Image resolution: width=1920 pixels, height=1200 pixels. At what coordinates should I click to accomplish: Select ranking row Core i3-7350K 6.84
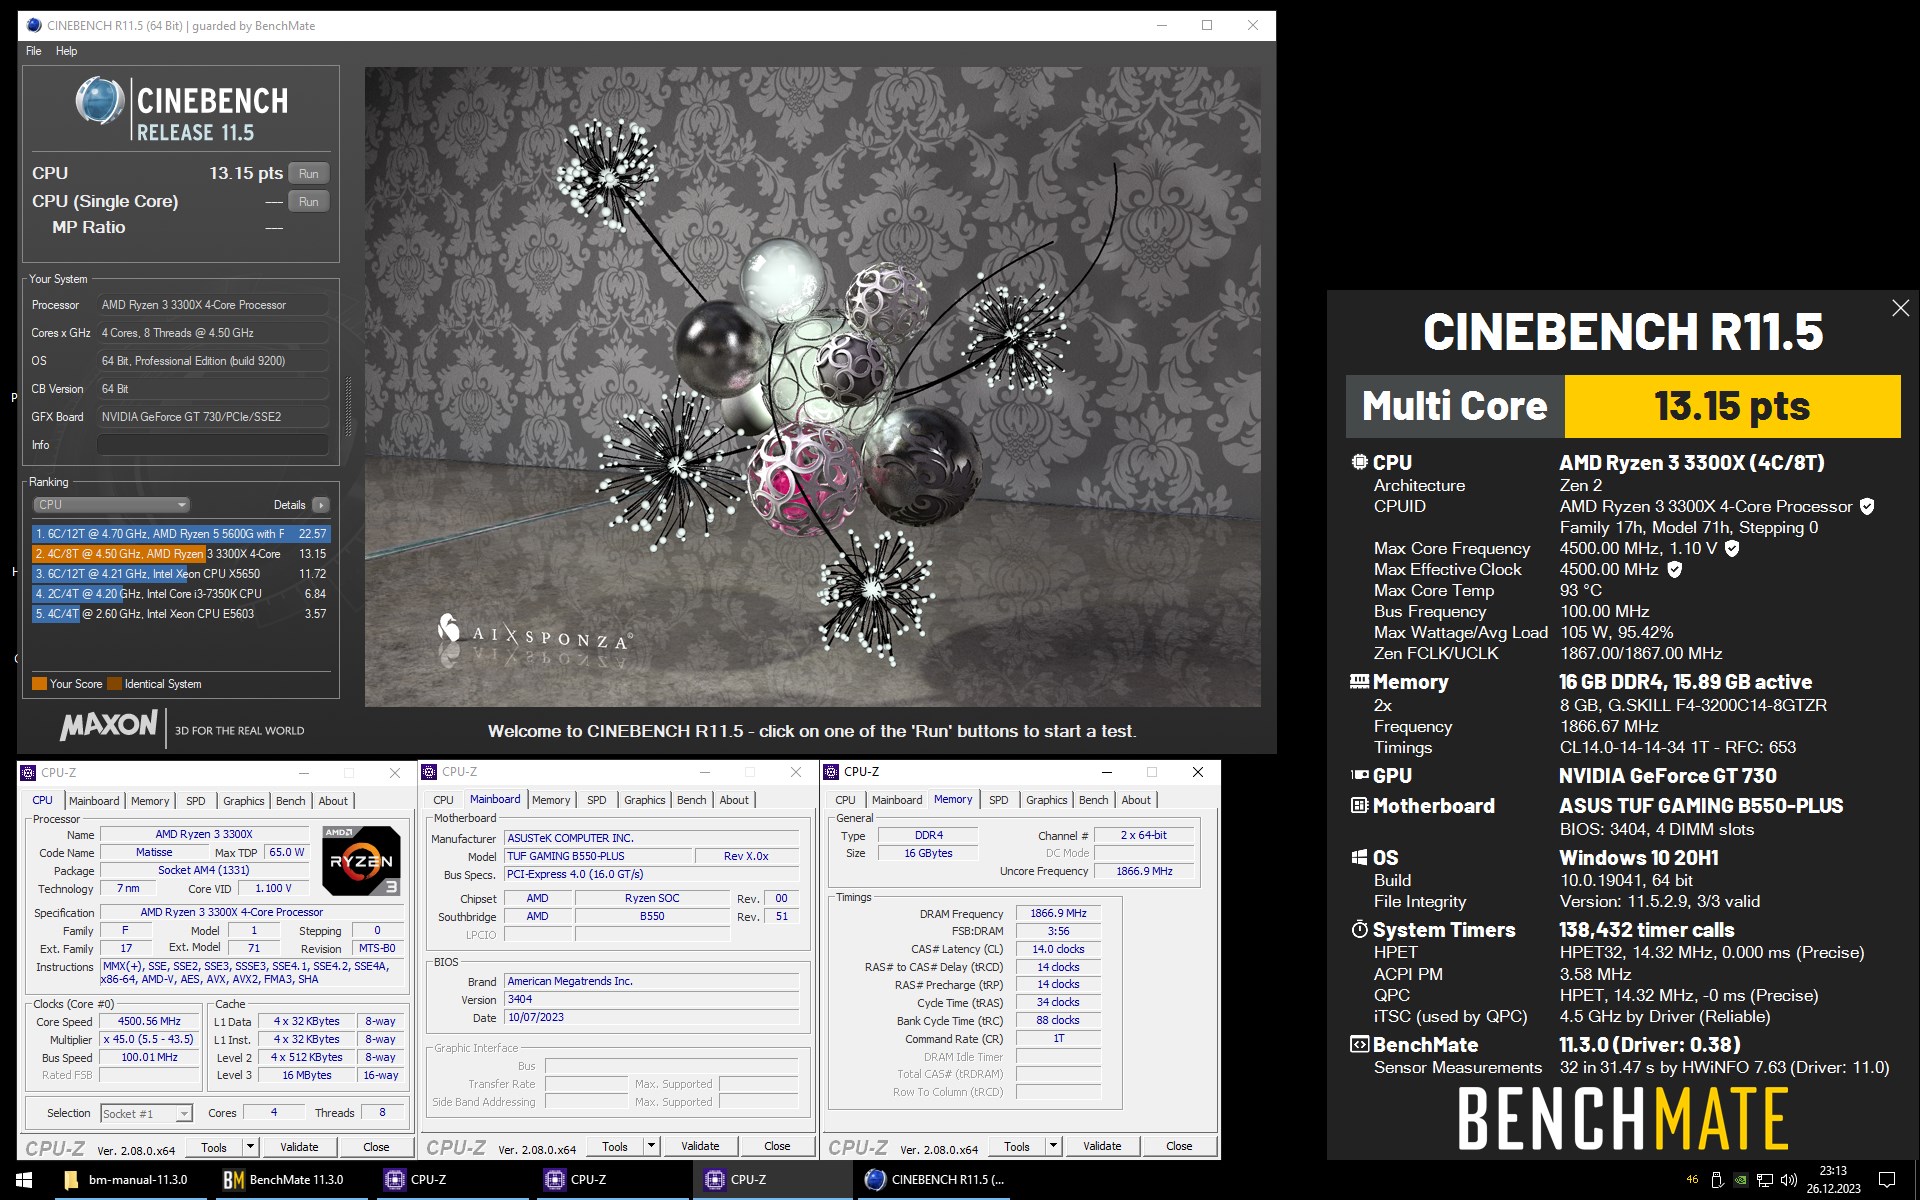click(x=180, y=594)
